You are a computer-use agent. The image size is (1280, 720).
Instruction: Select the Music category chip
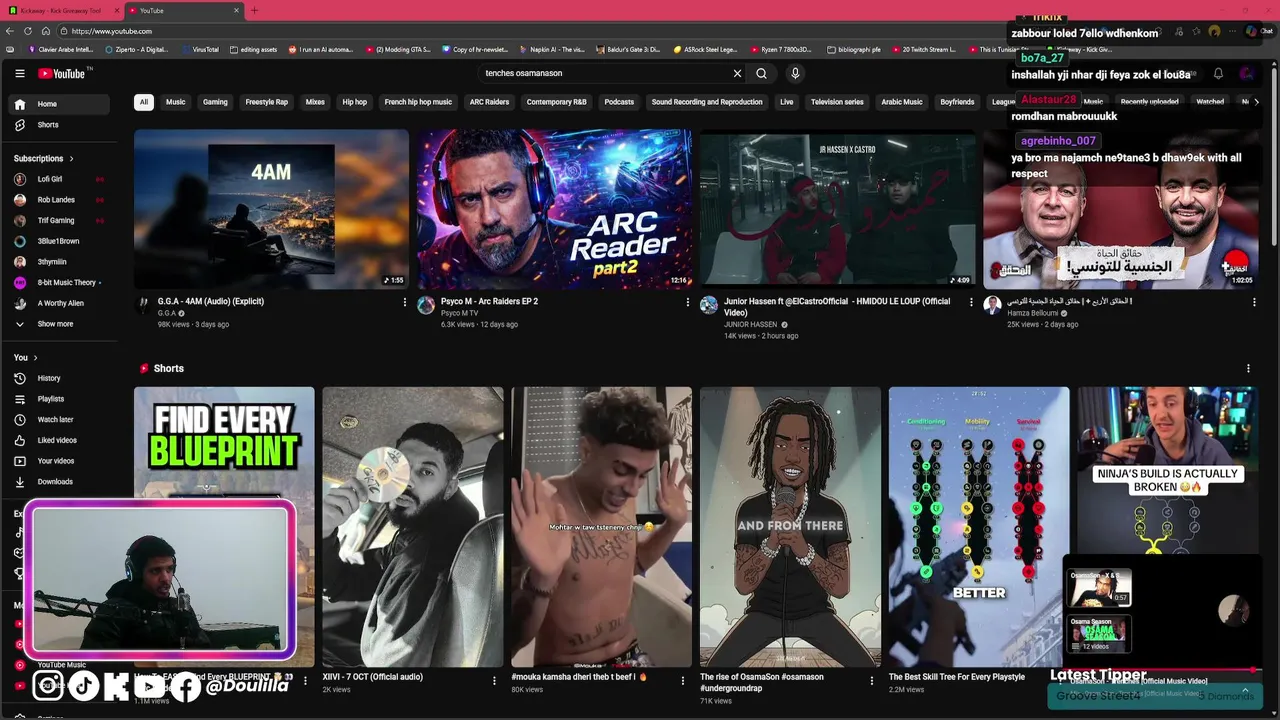175,102
